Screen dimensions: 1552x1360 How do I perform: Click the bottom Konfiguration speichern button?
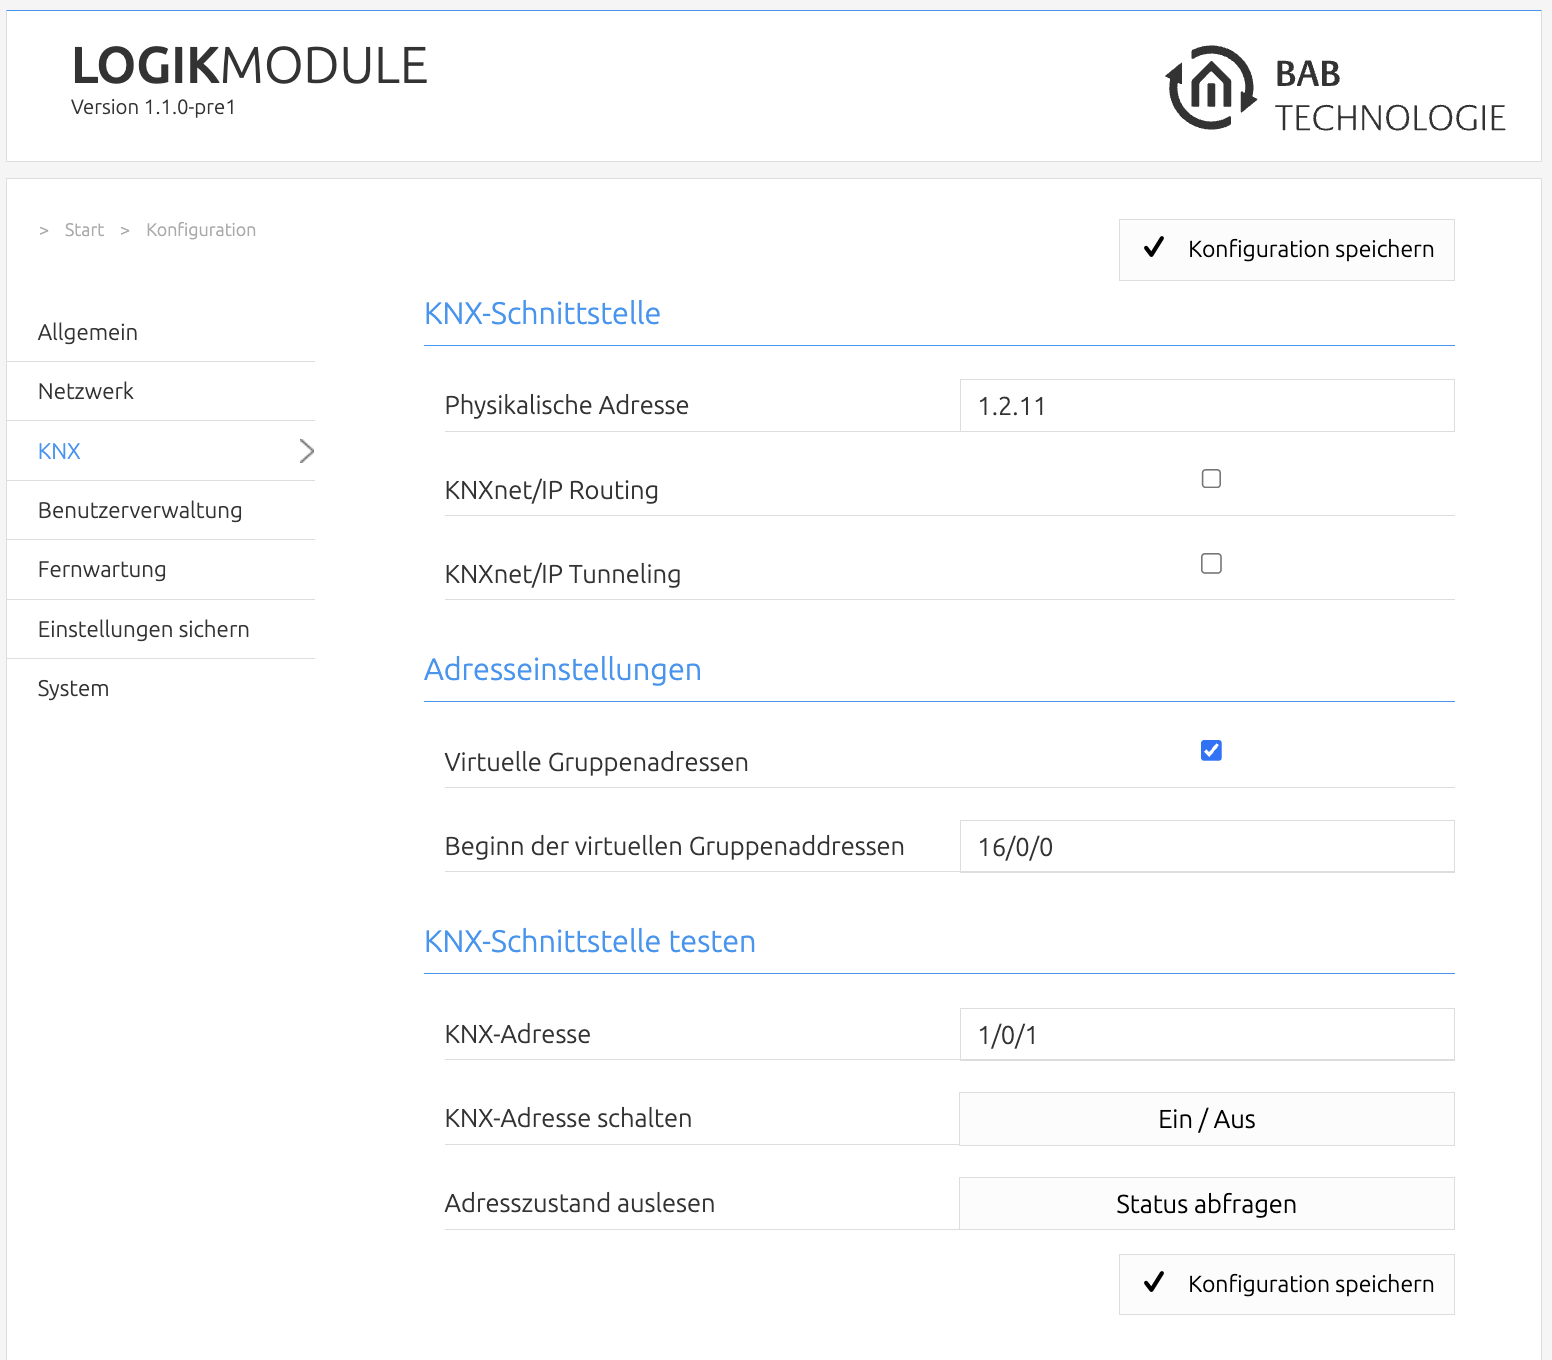pyautogui.click(x=1286, y=1284)
